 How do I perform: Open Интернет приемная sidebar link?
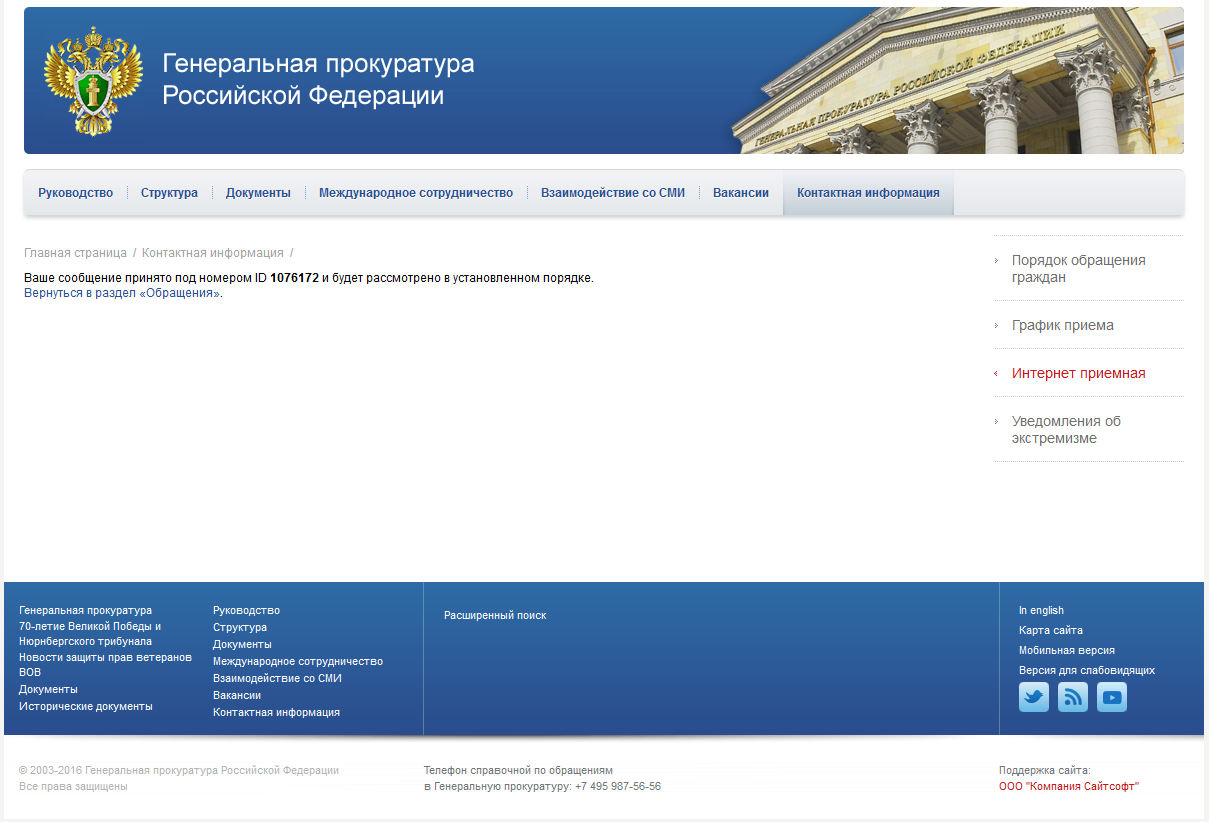click(x=1079, y=373)
